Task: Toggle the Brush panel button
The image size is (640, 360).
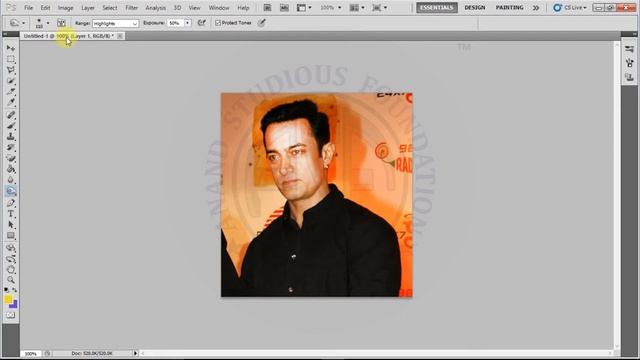Action: point(61,23)
